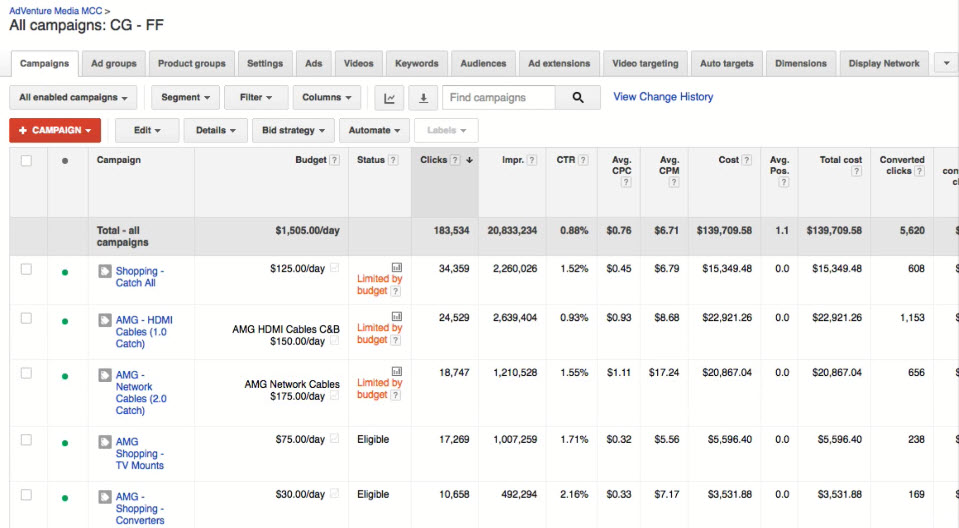The image size is (959, 528).
Task: Click the search magnifier icon
Action: 577,98
